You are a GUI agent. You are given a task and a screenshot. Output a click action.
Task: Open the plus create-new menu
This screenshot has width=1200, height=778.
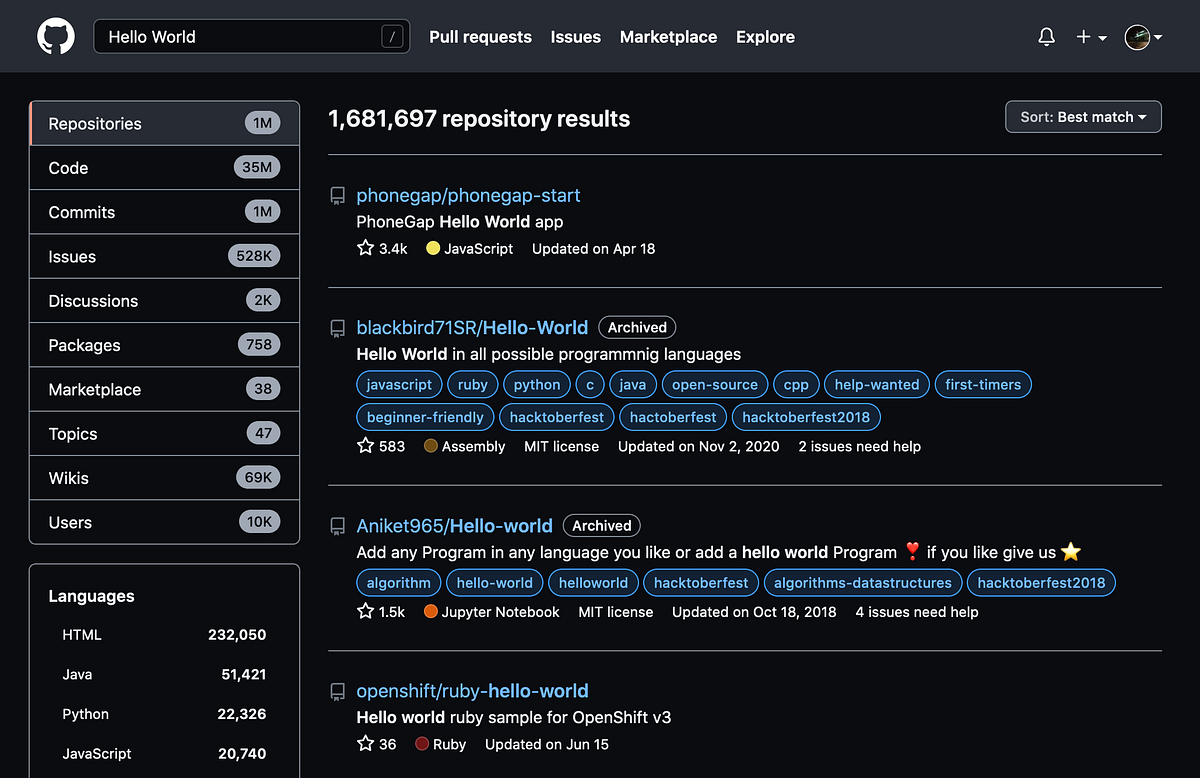point(1091,37)
